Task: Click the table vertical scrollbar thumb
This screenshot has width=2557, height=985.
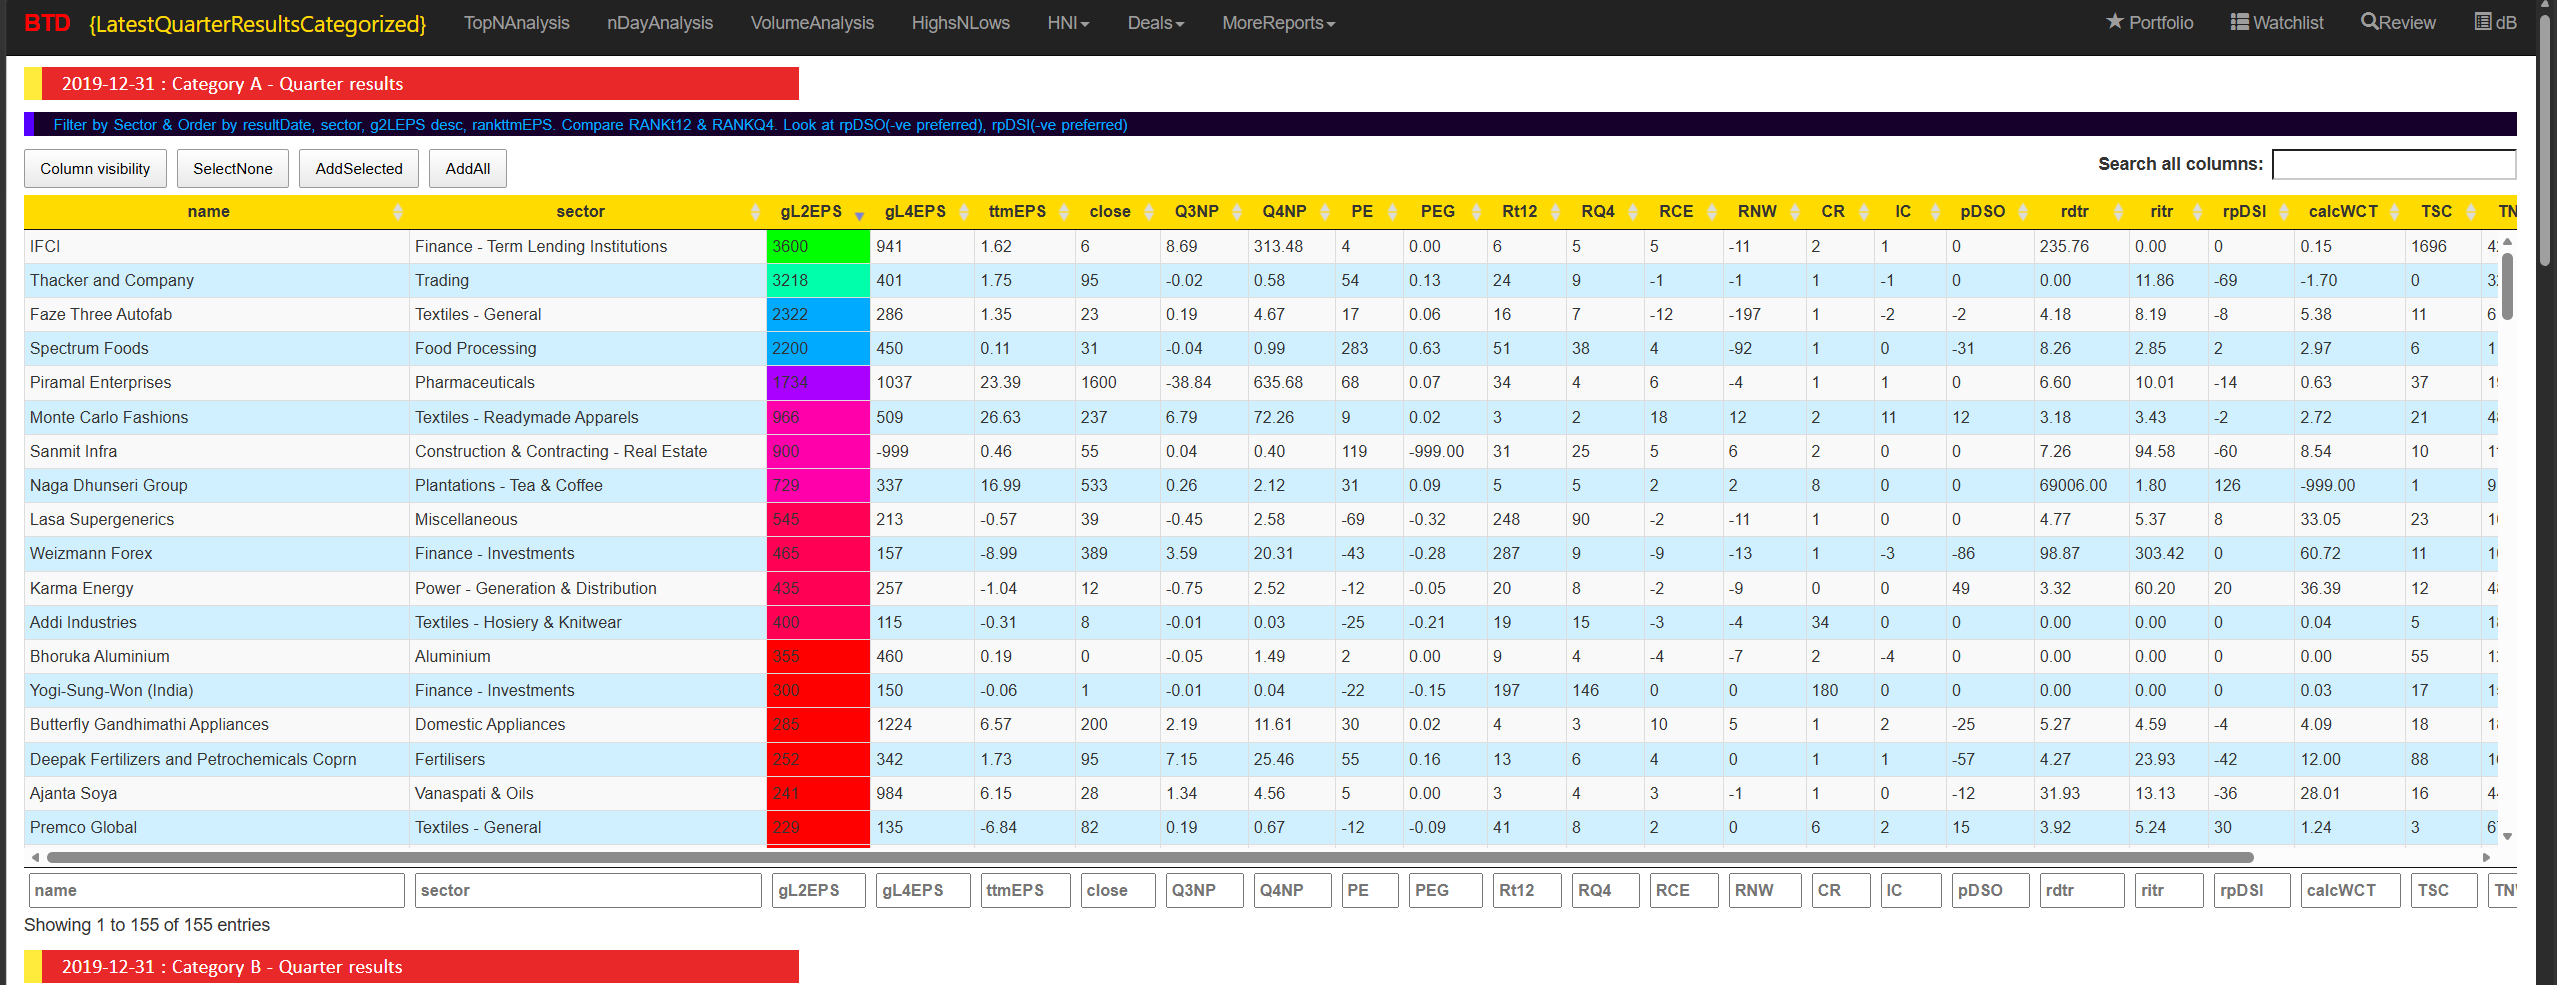Action: point(2507,286)
